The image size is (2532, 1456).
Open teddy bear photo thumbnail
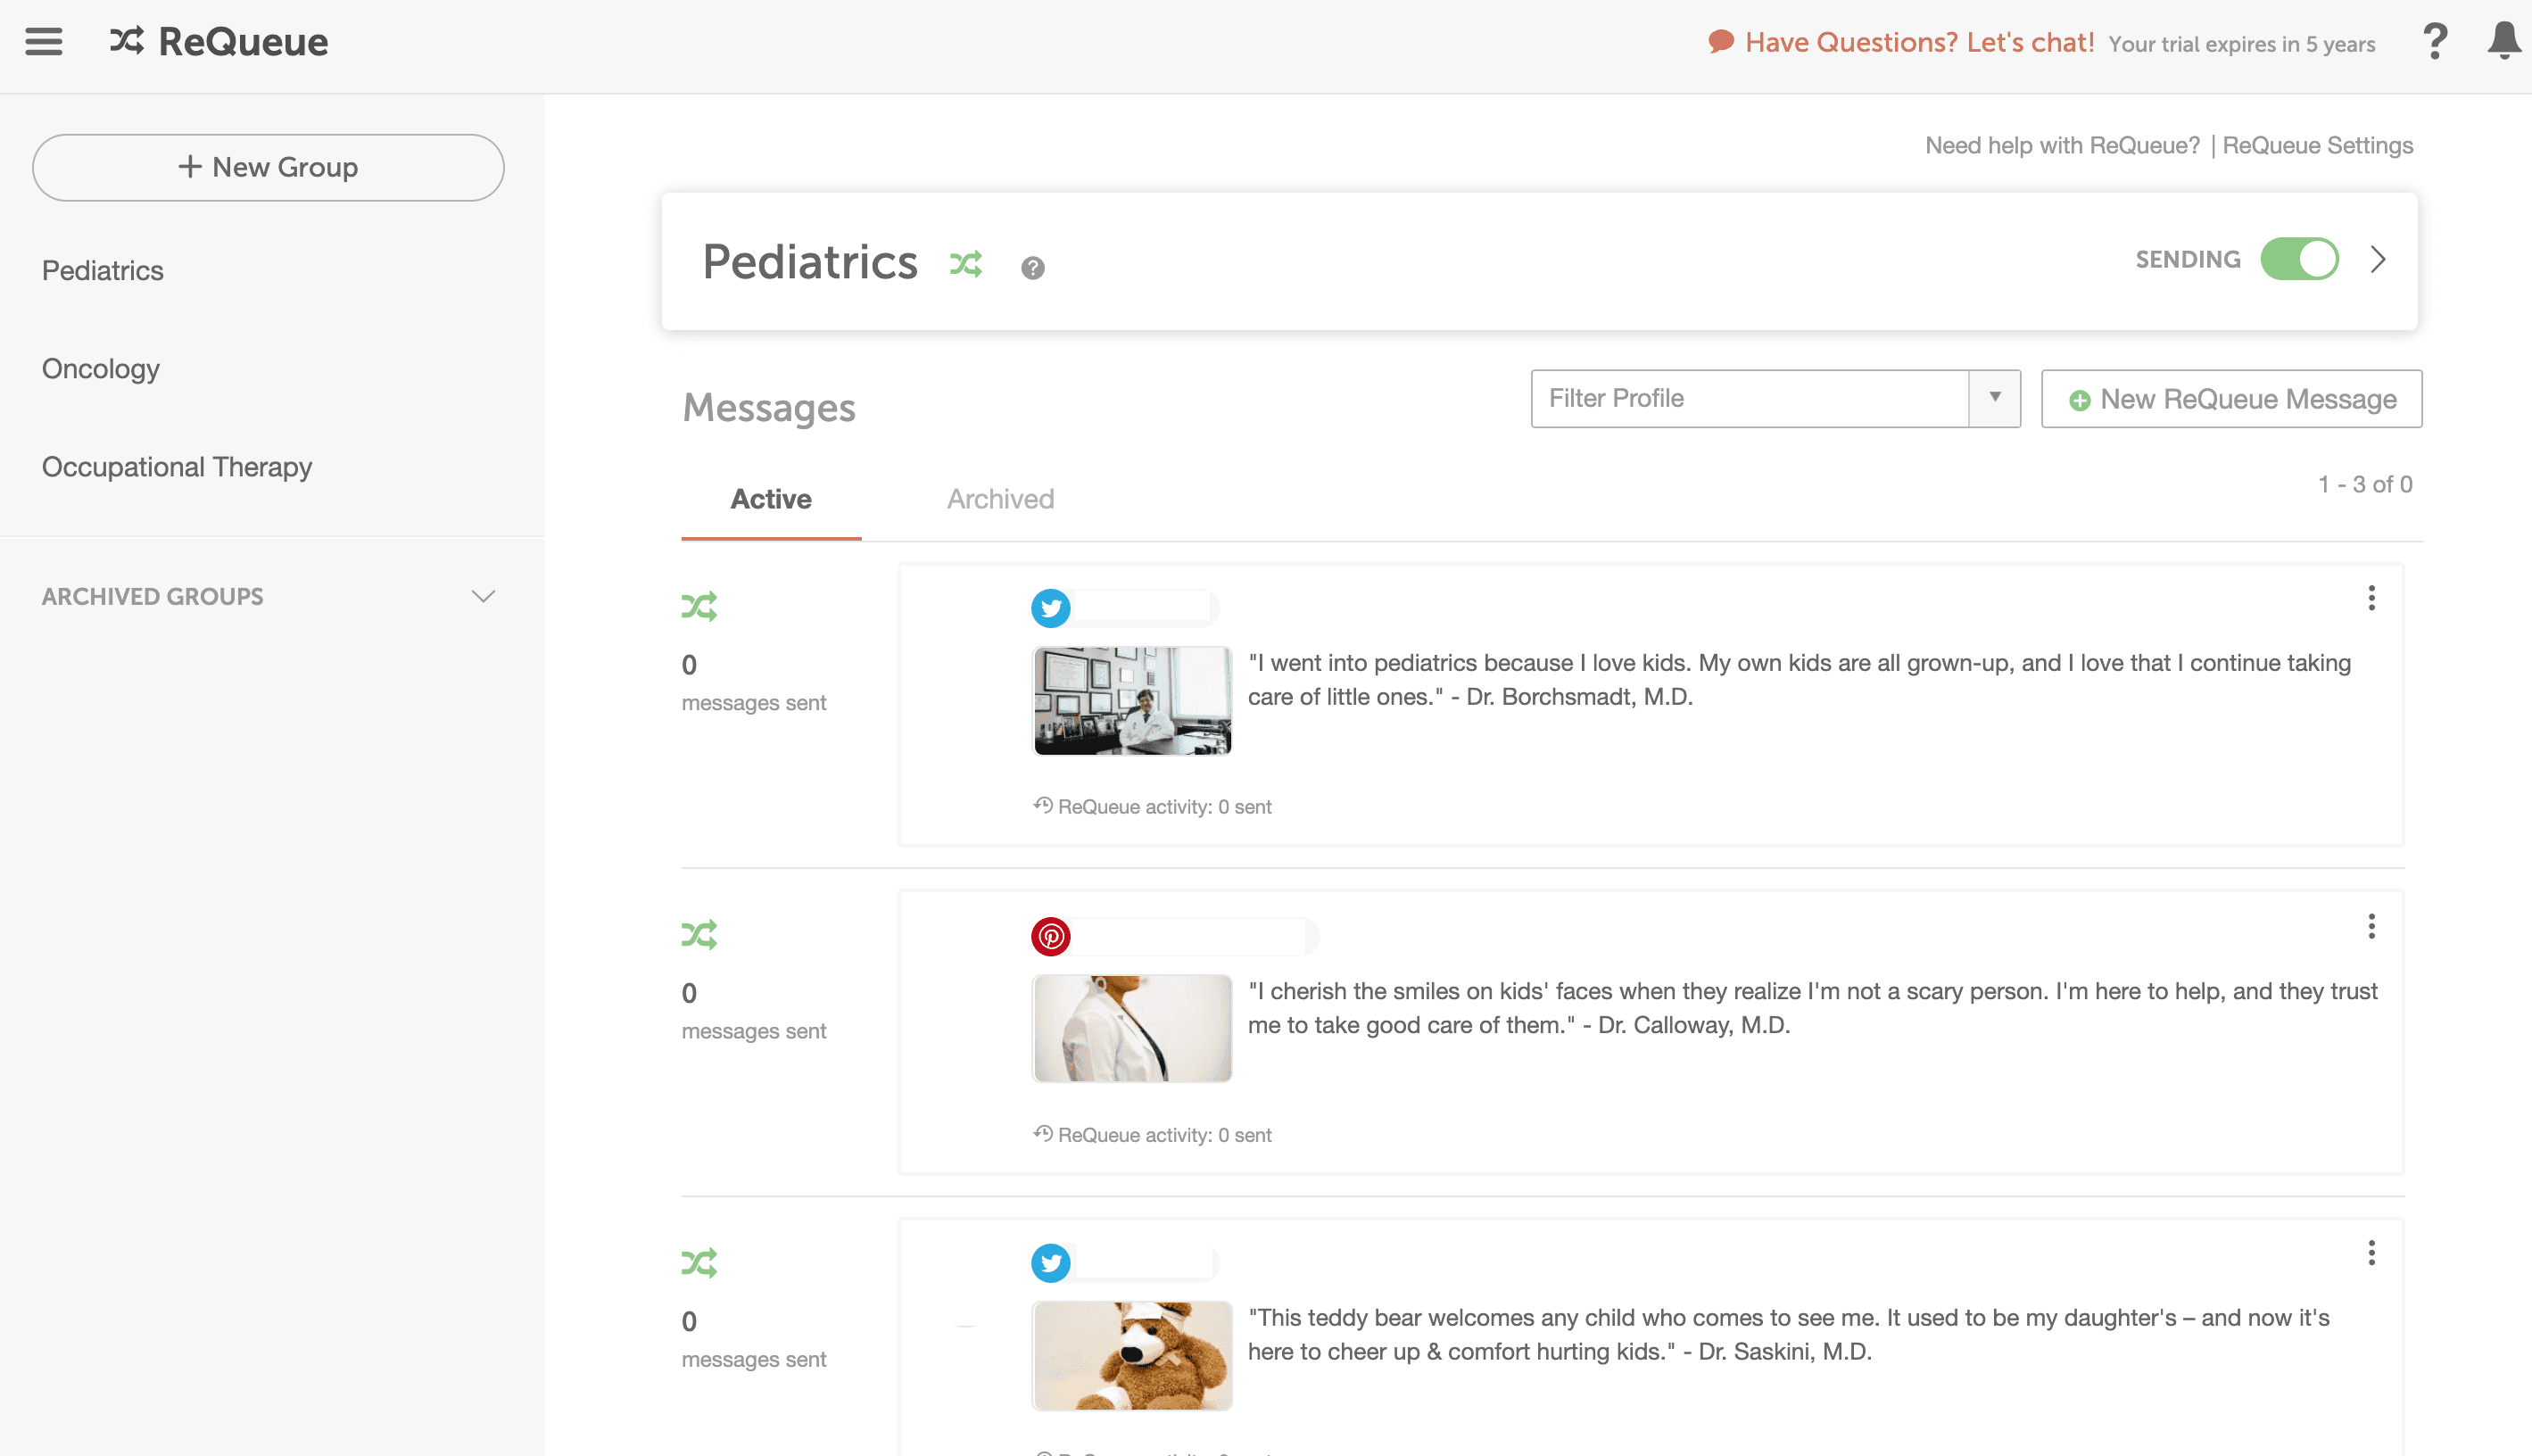pyautogui.click(x=1132, y=1356)
